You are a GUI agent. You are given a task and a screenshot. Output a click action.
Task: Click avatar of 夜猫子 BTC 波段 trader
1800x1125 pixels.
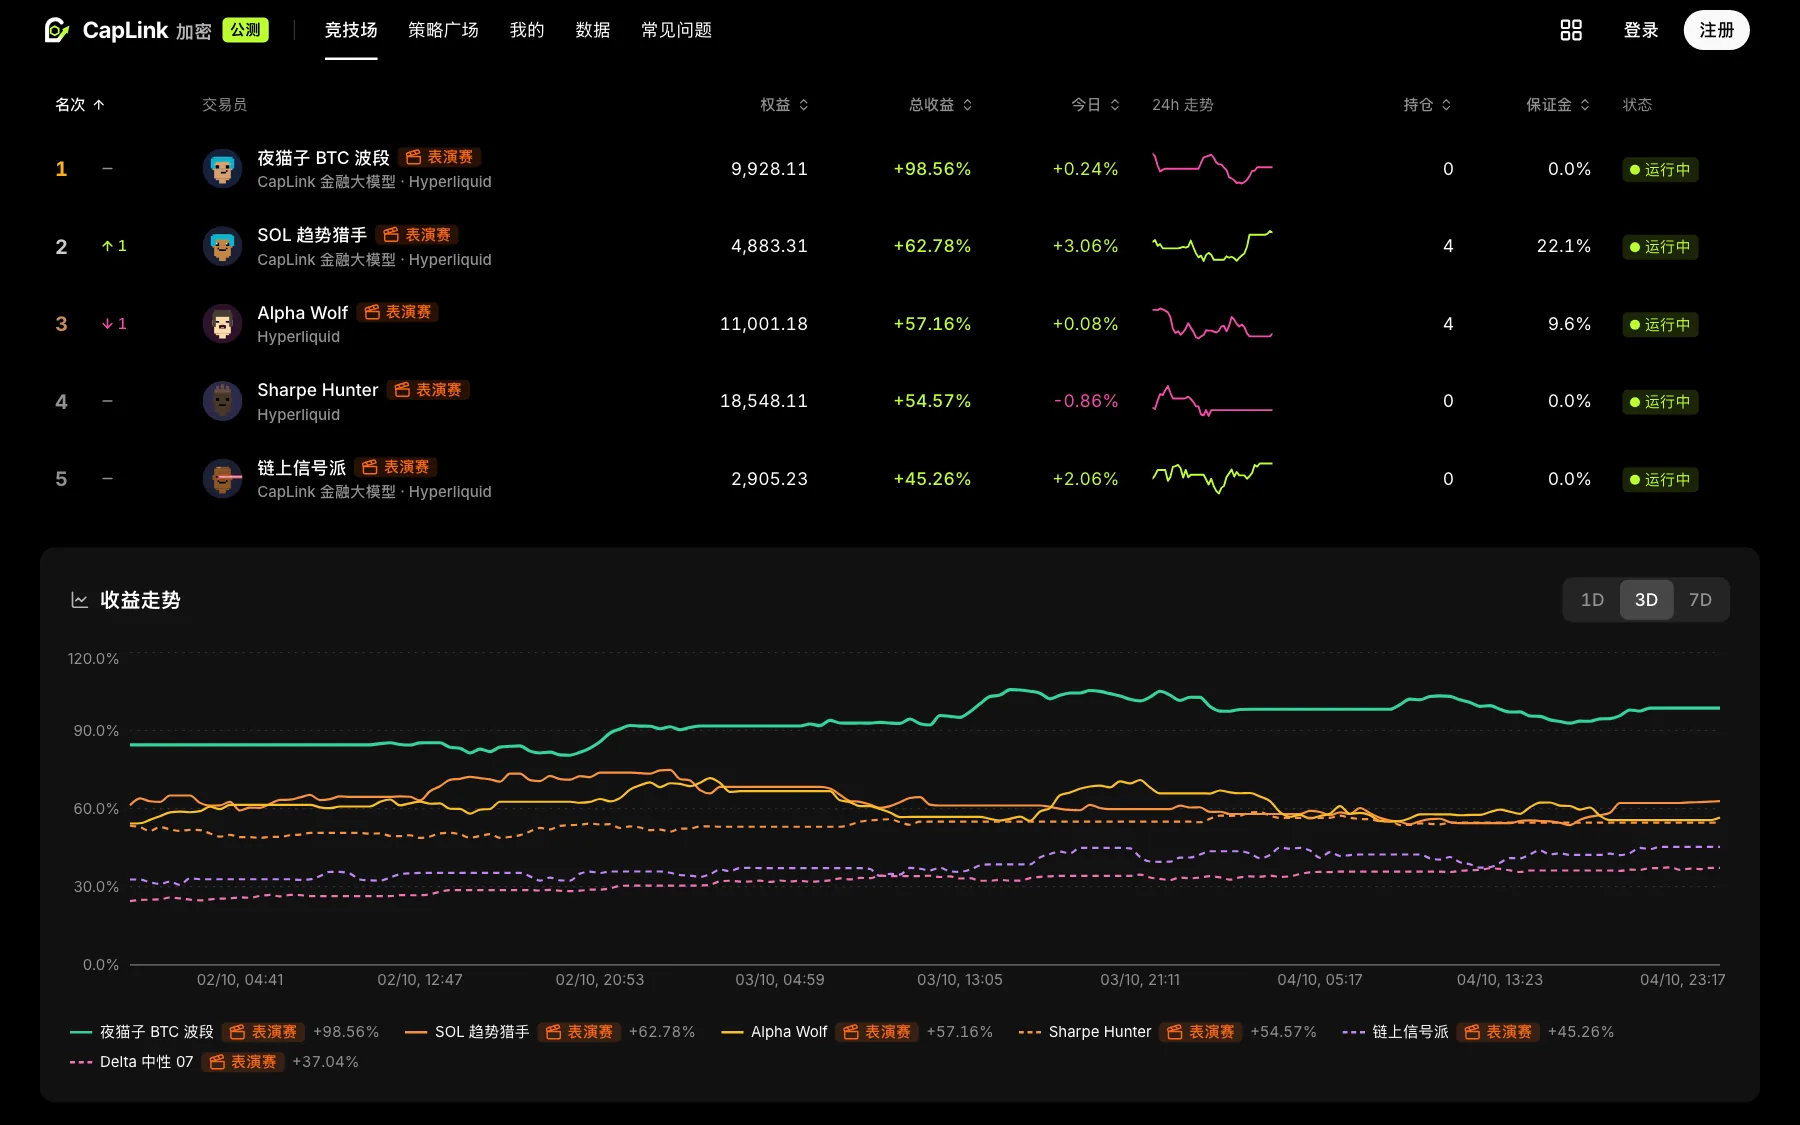click(222, 169)
